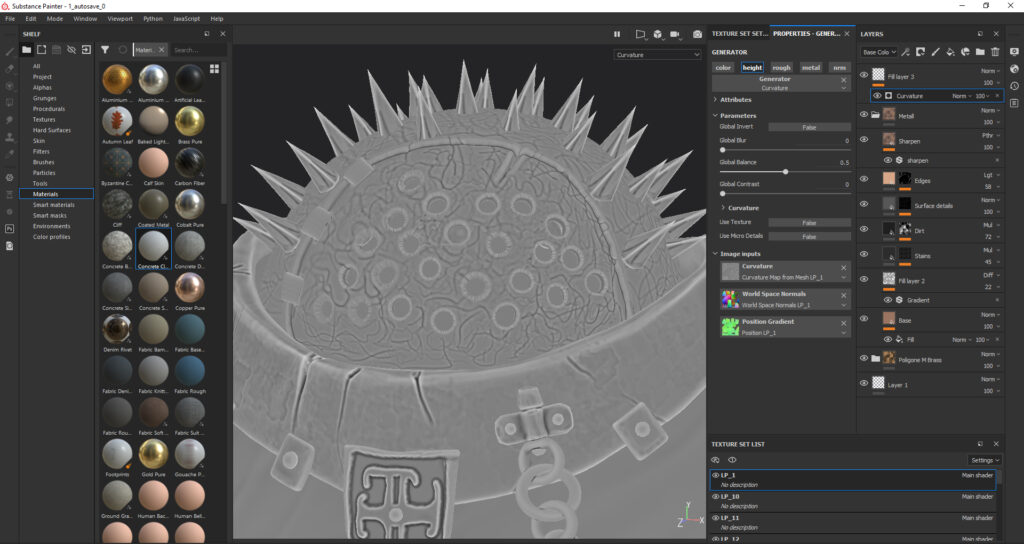The height and width of the screenshot is (544, 1024).
Task: Toggle visibility of the Dirt layer
Action: [x=865, y=230]
